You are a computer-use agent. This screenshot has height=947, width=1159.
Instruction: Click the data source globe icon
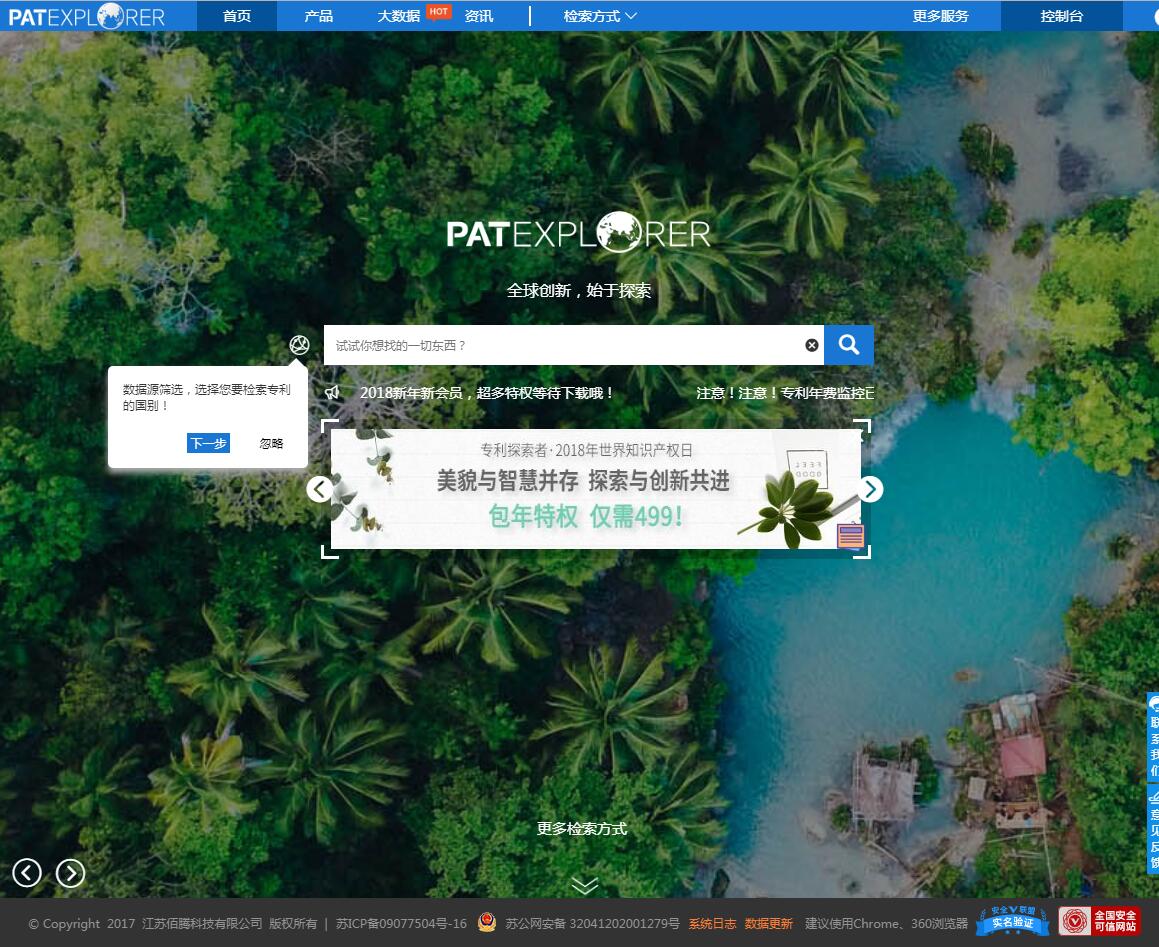pos(299,344)
